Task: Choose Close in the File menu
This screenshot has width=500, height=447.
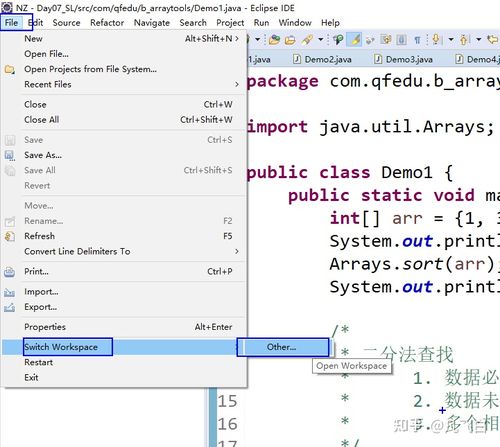Action: tap(124, 104)
